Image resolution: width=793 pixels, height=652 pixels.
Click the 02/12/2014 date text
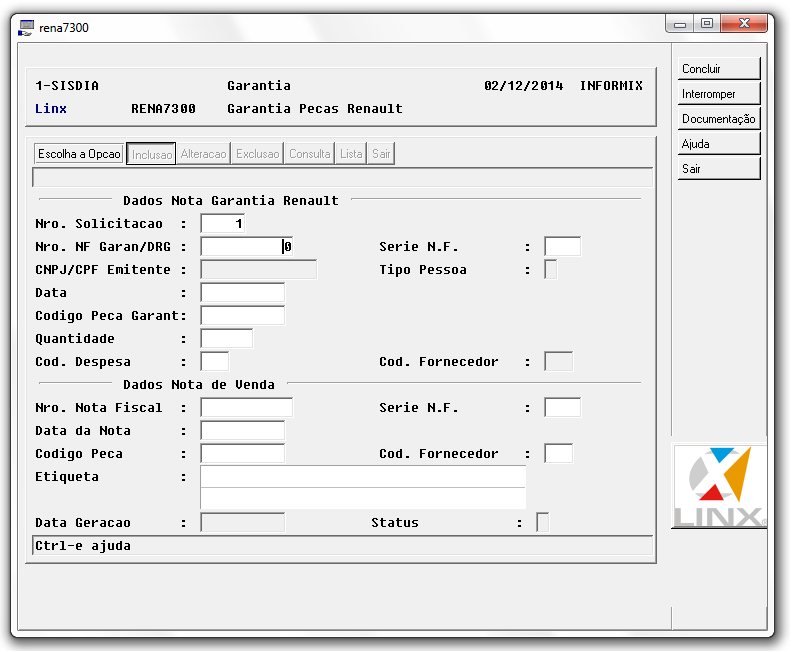click(523, 86)
